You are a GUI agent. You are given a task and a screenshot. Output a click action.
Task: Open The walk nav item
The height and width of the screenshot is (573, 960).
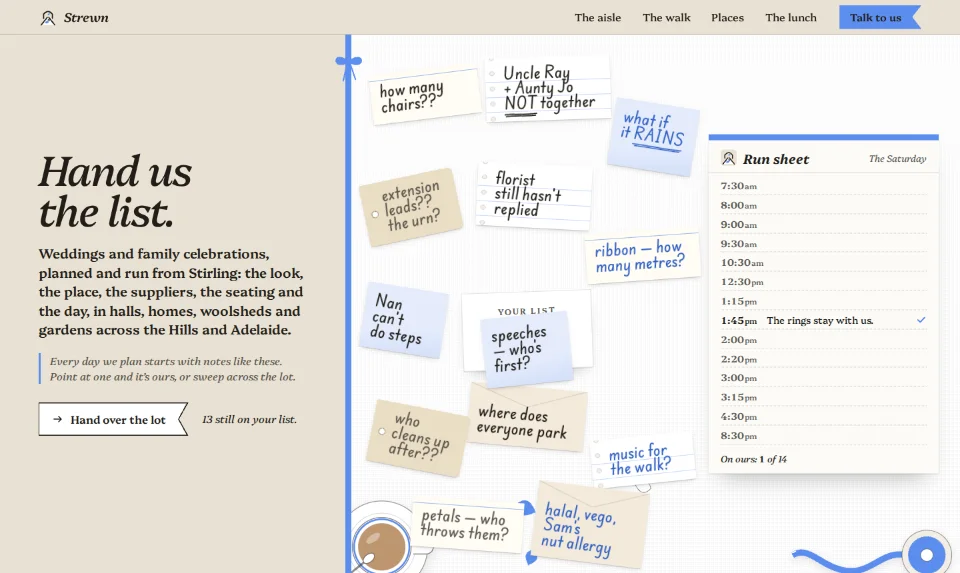tap(666, 18)
